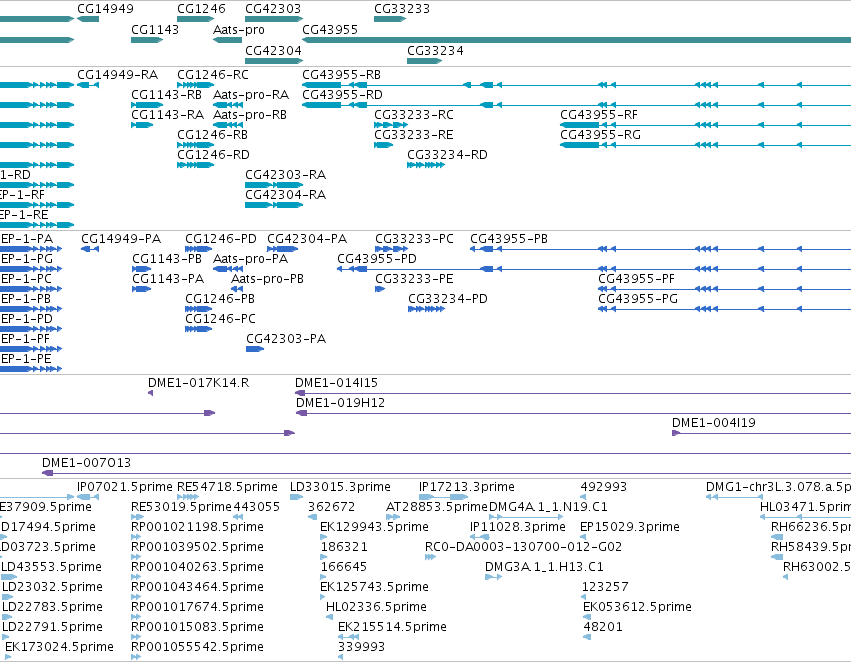Click protein CG33234-PD label
The width and height of the screenshot is (851, 662).
click(448, 299)
